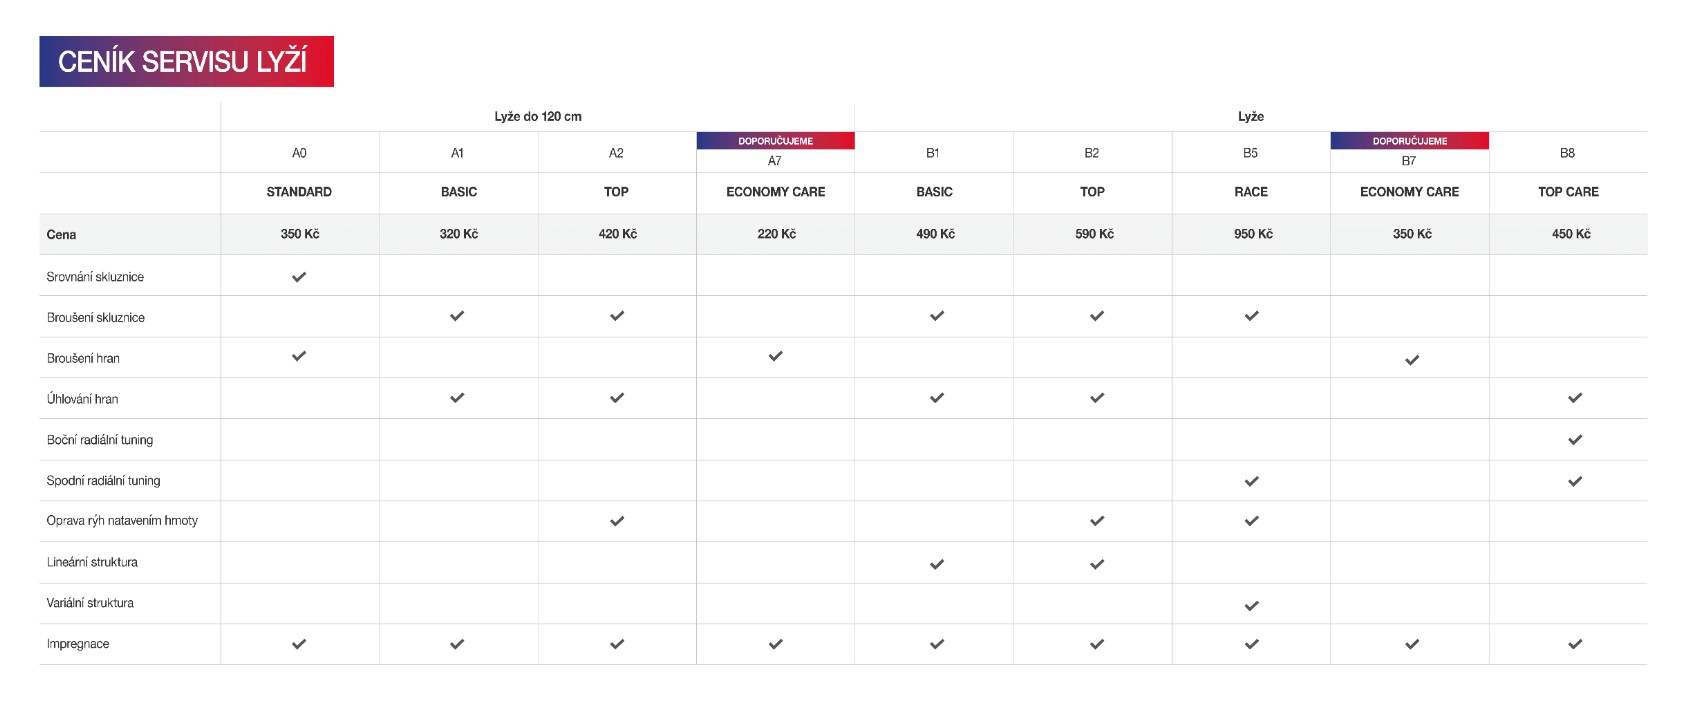Click the Srovnání skluznice checkmark under A0 STANDARD
This screenshot has width=1683, height=703.
pos(299,277)
